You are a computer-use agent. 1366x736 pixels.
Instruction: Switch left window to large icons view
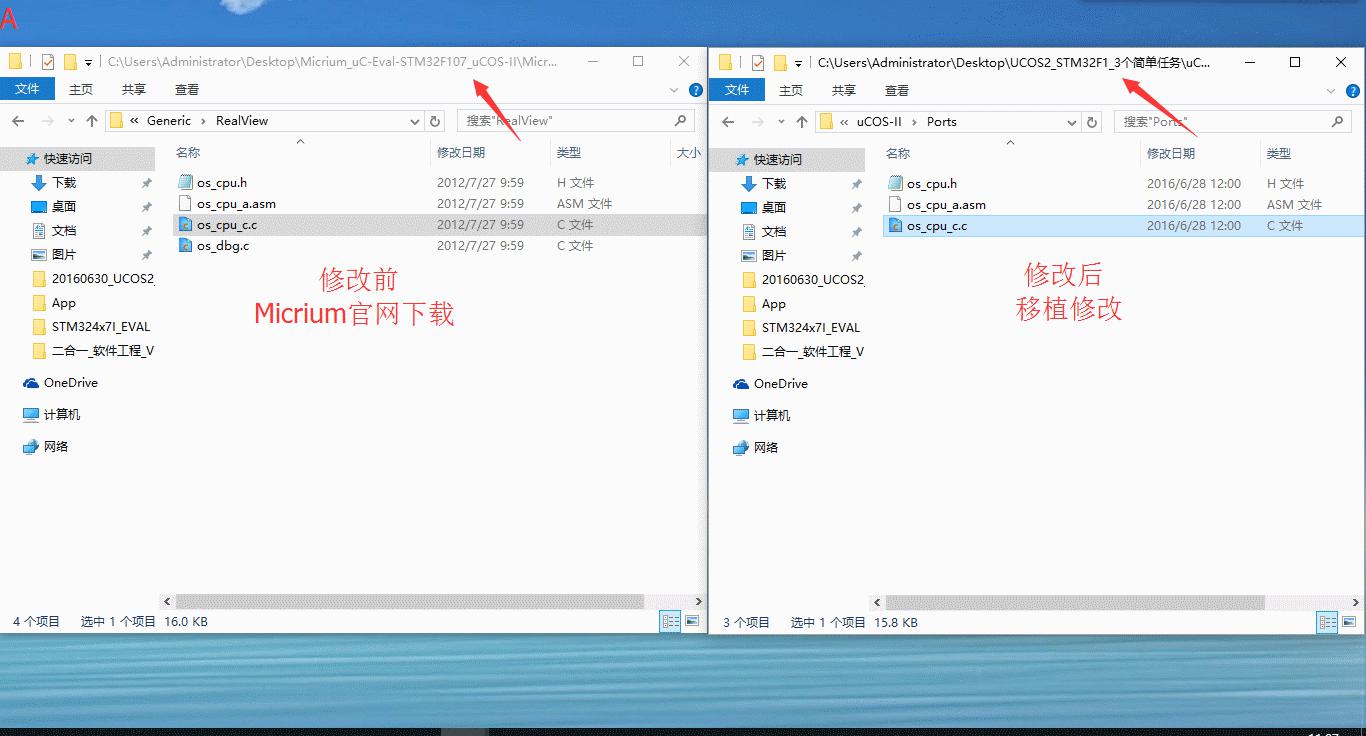[692, 621]
